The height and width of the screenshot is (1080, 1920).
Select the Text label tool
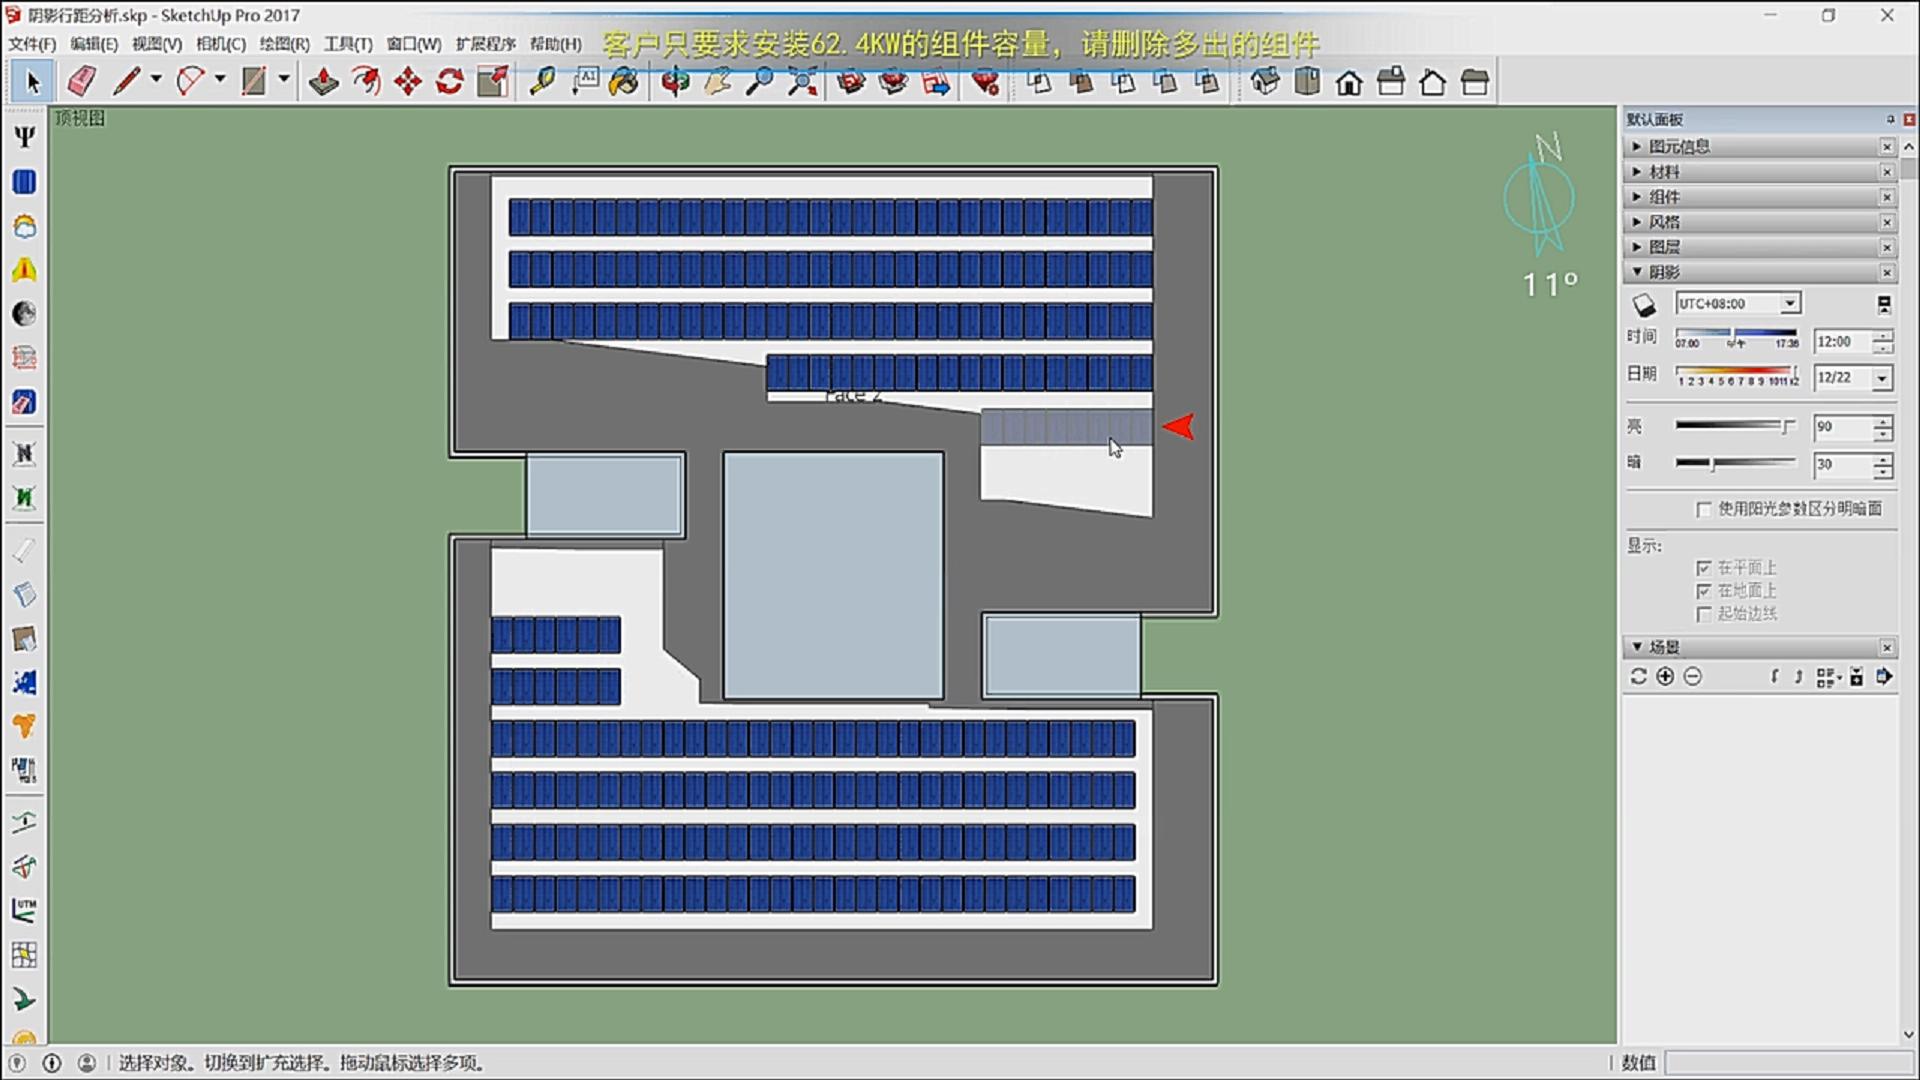coord(585,82)
